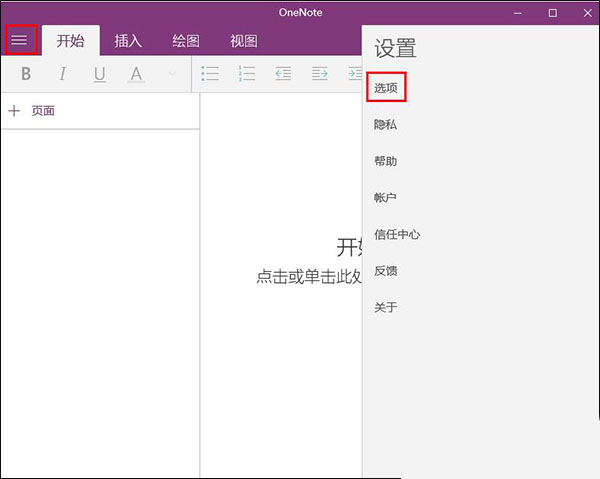Switch to the 开始 tab

click(71, 41)
